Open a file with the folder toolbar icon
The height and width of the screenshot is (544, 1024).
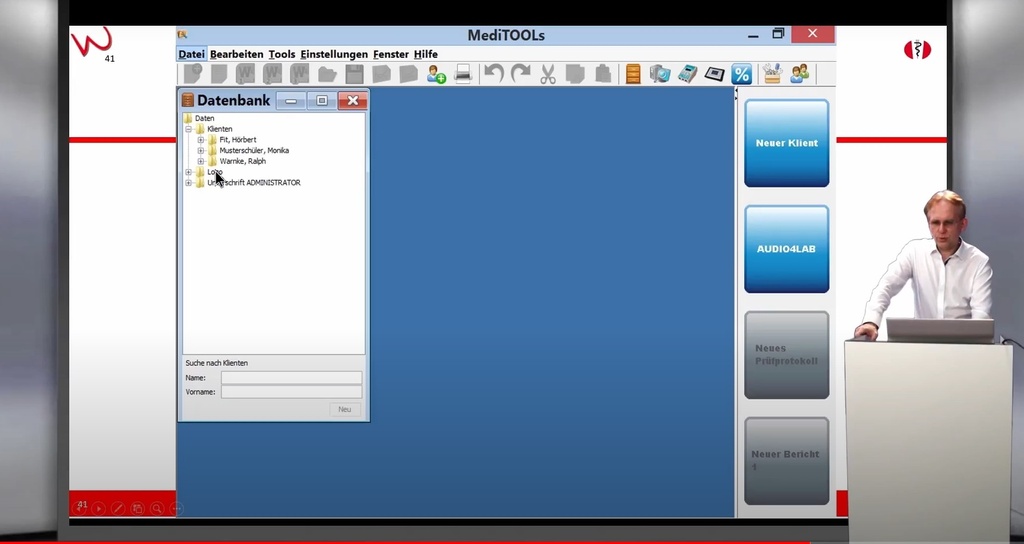[x=327, y=74]
